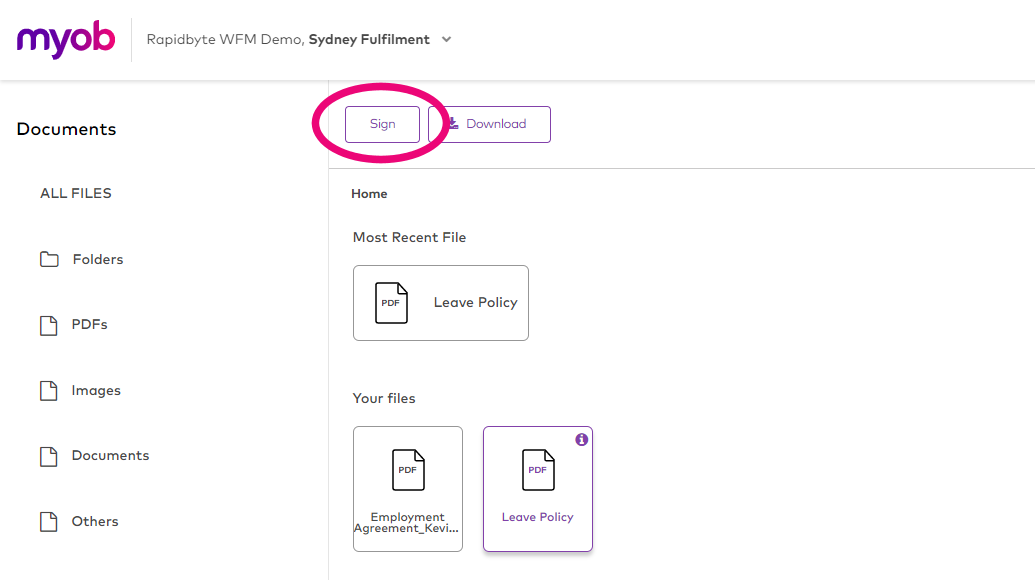
Task: Select the Employment Agreement file name
Action: [x=408, y=523]
